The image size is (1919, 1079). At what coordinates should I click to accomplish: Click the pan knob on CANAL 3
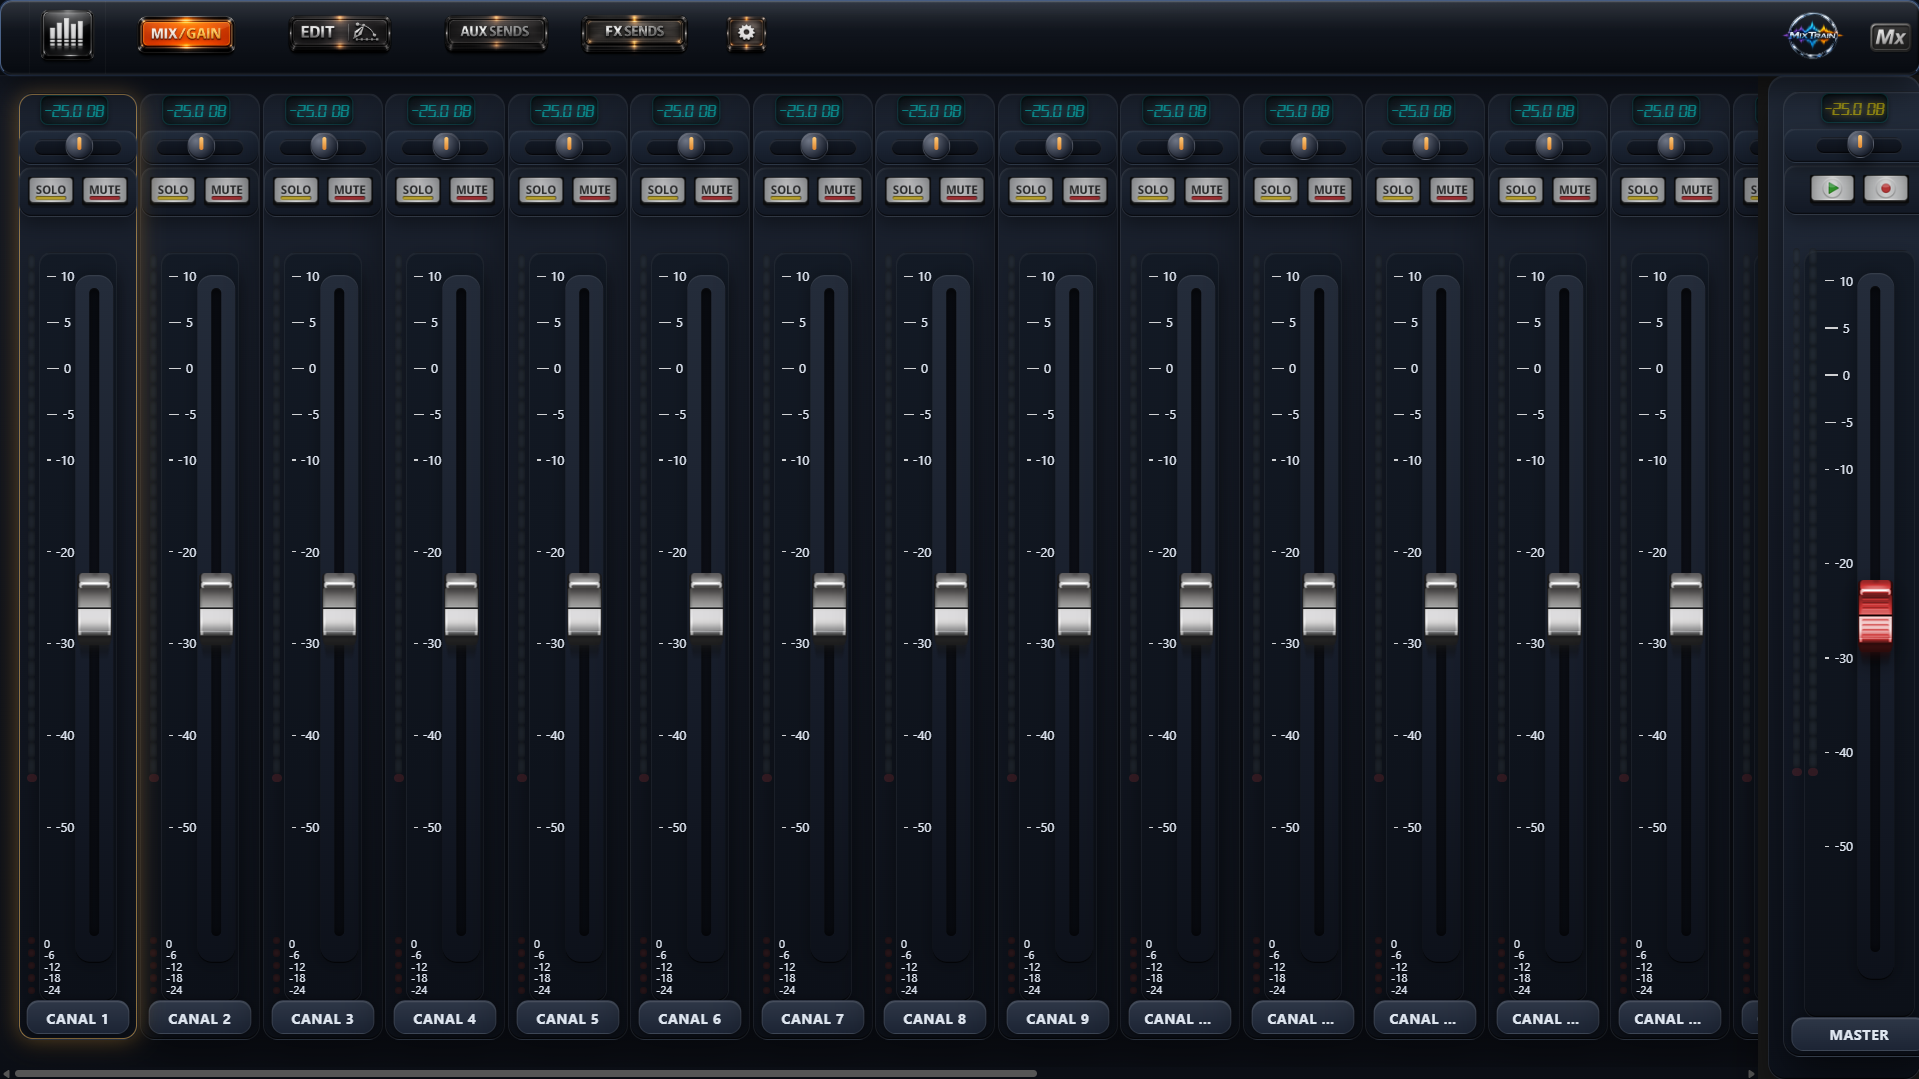click(322, 145)
